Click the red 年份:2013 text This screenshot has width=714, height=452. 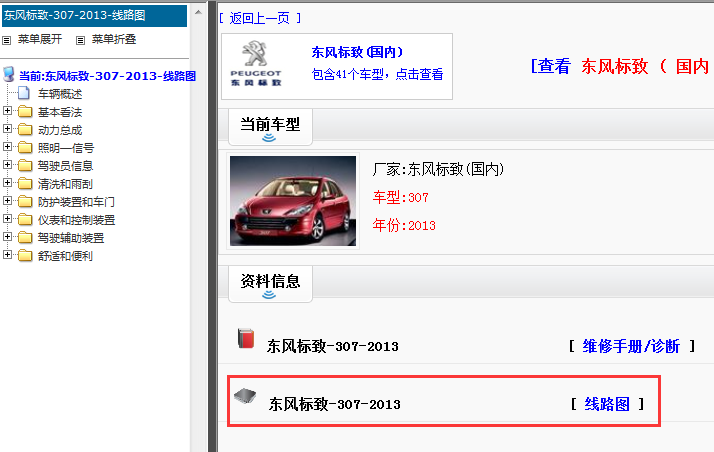pos(404,225)
